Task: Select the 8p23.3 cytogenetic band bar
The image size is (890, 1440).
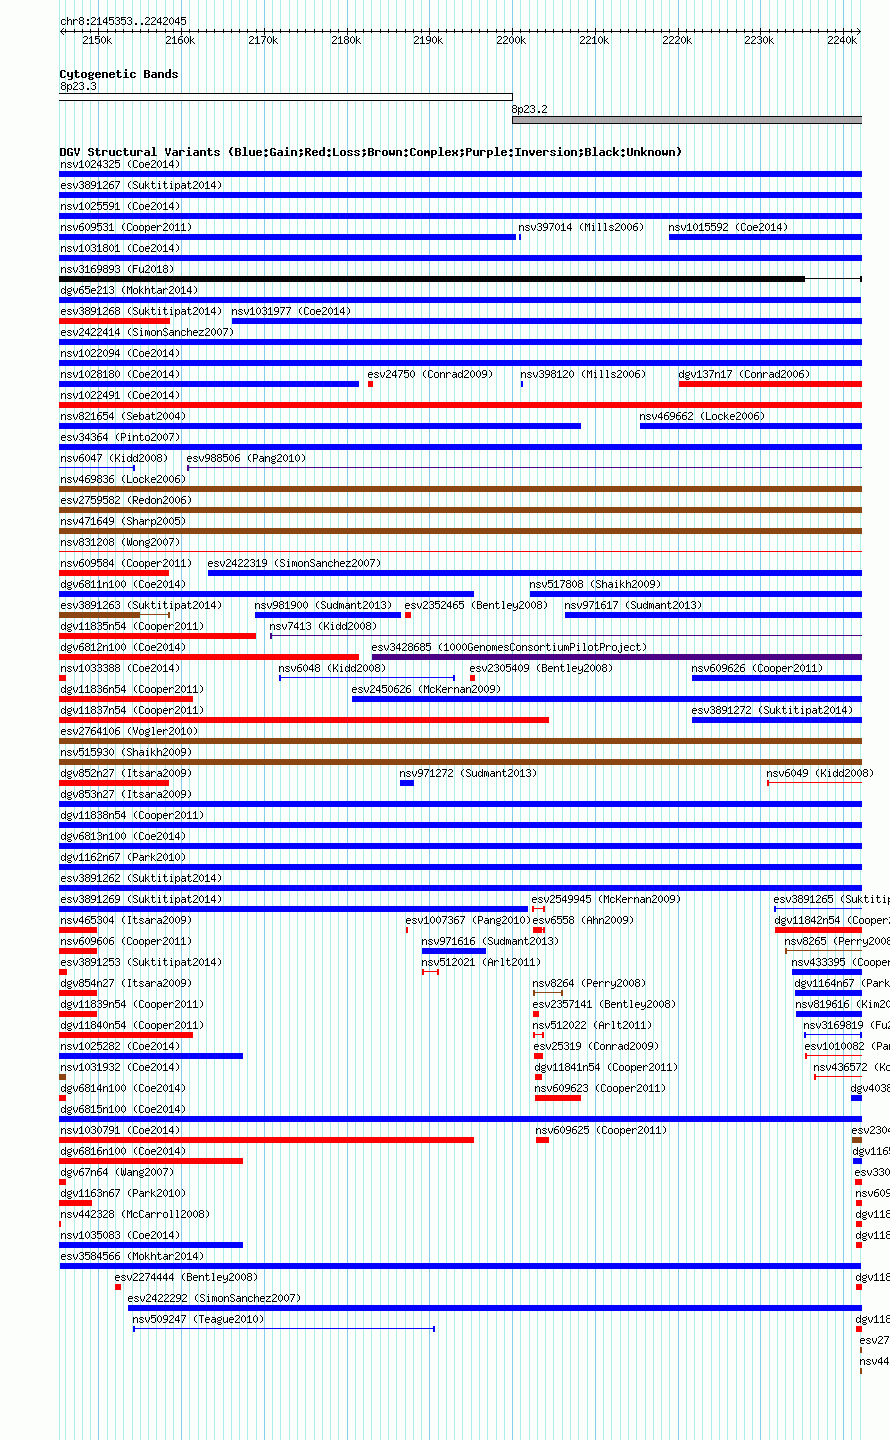Action: pyautogui.click(x=286, y=97)
